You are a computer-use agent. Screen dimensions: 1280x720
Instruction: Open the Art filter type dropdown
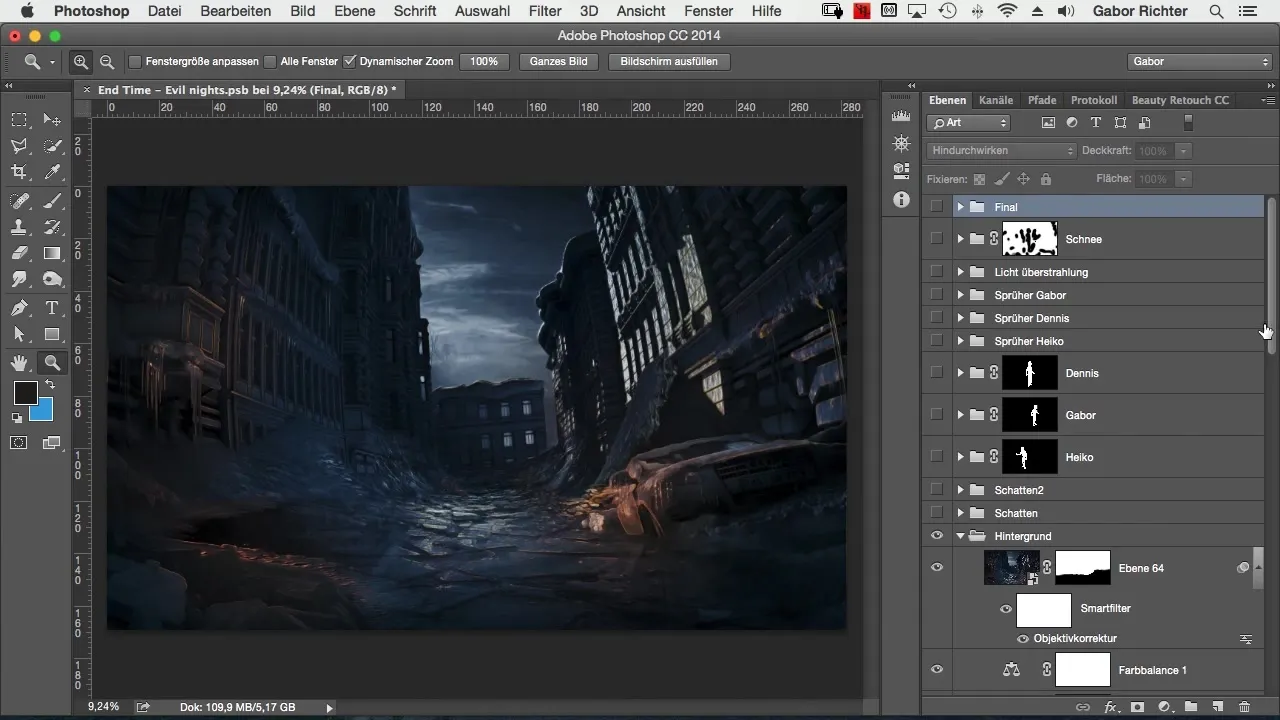click(969, 123)
